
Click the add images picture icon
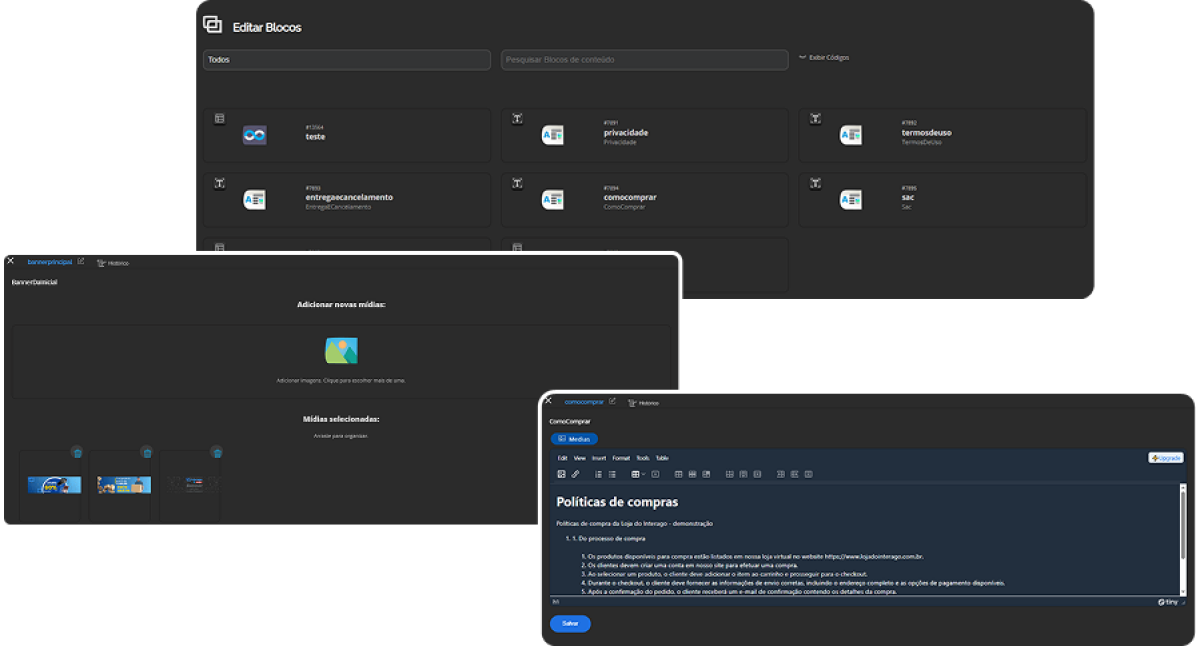pos(341,350)
